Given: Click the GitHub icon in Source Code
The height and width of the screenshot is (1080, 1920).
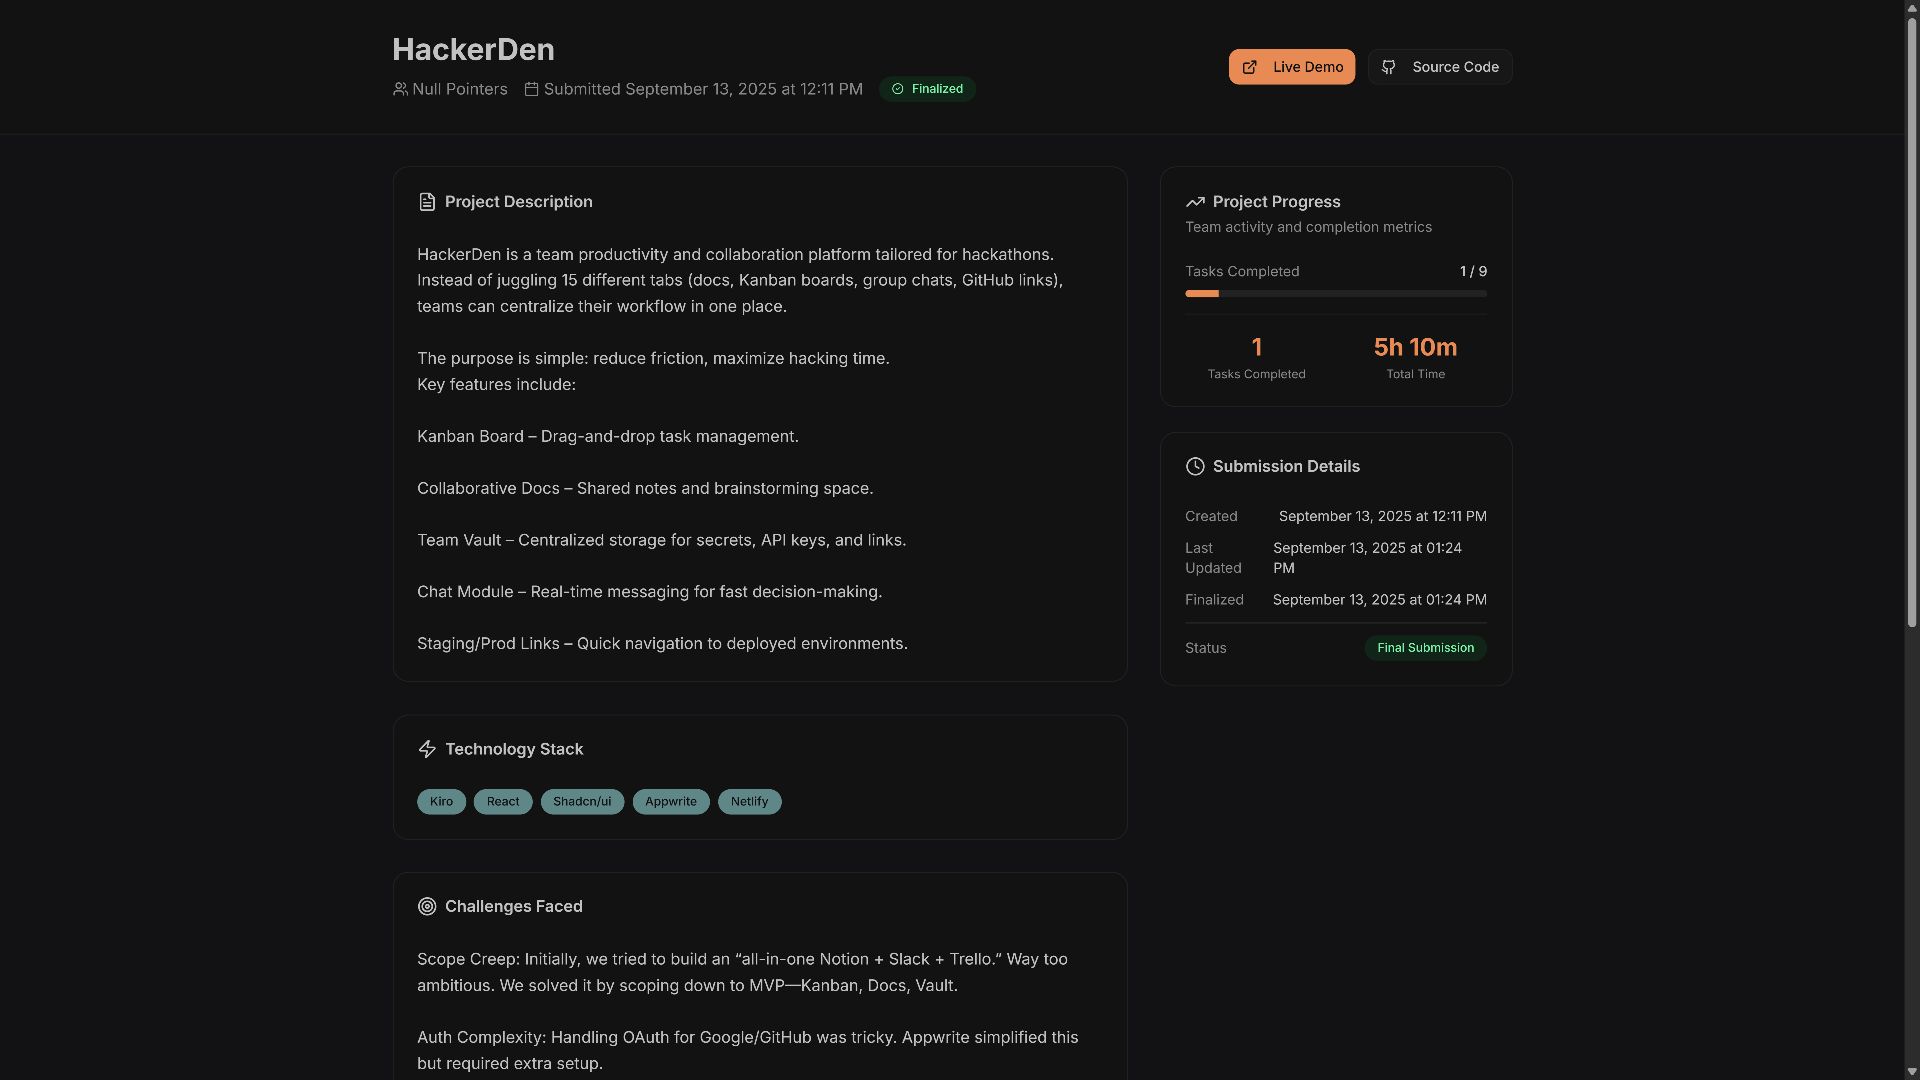Looking at the screenshot, I should (x=1388, y=67).
